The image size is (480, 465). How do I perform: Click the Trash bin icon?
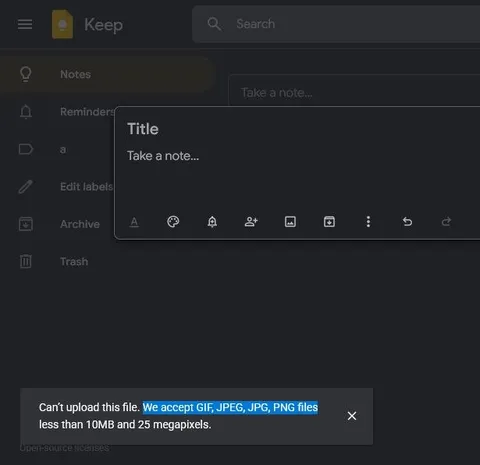coord(26,261)
